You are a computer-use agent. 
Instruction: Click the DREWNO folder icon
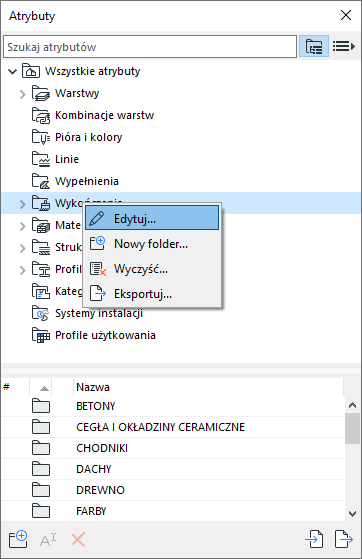pos(41,490)
